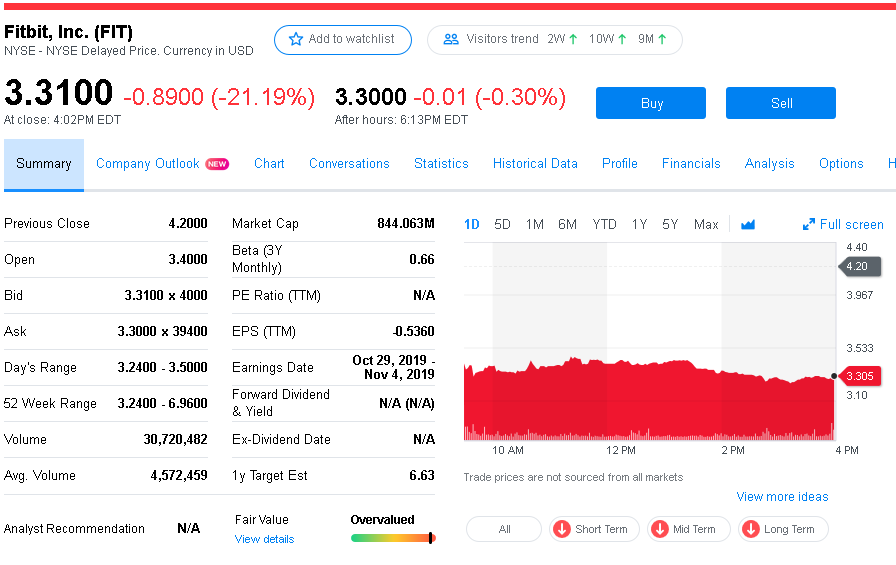Screen dimensions: 896x565
Task: Select the Max chart range
Action: [706, 225]
